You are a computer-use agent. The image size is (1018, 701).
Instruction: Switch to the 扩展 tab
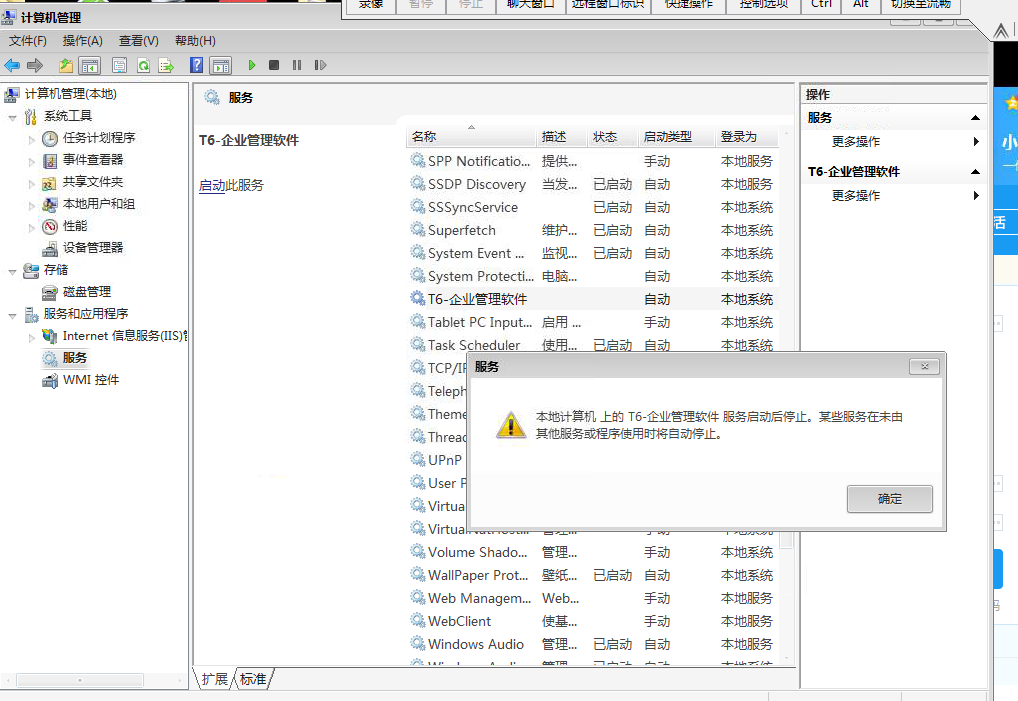coord(214,679)
